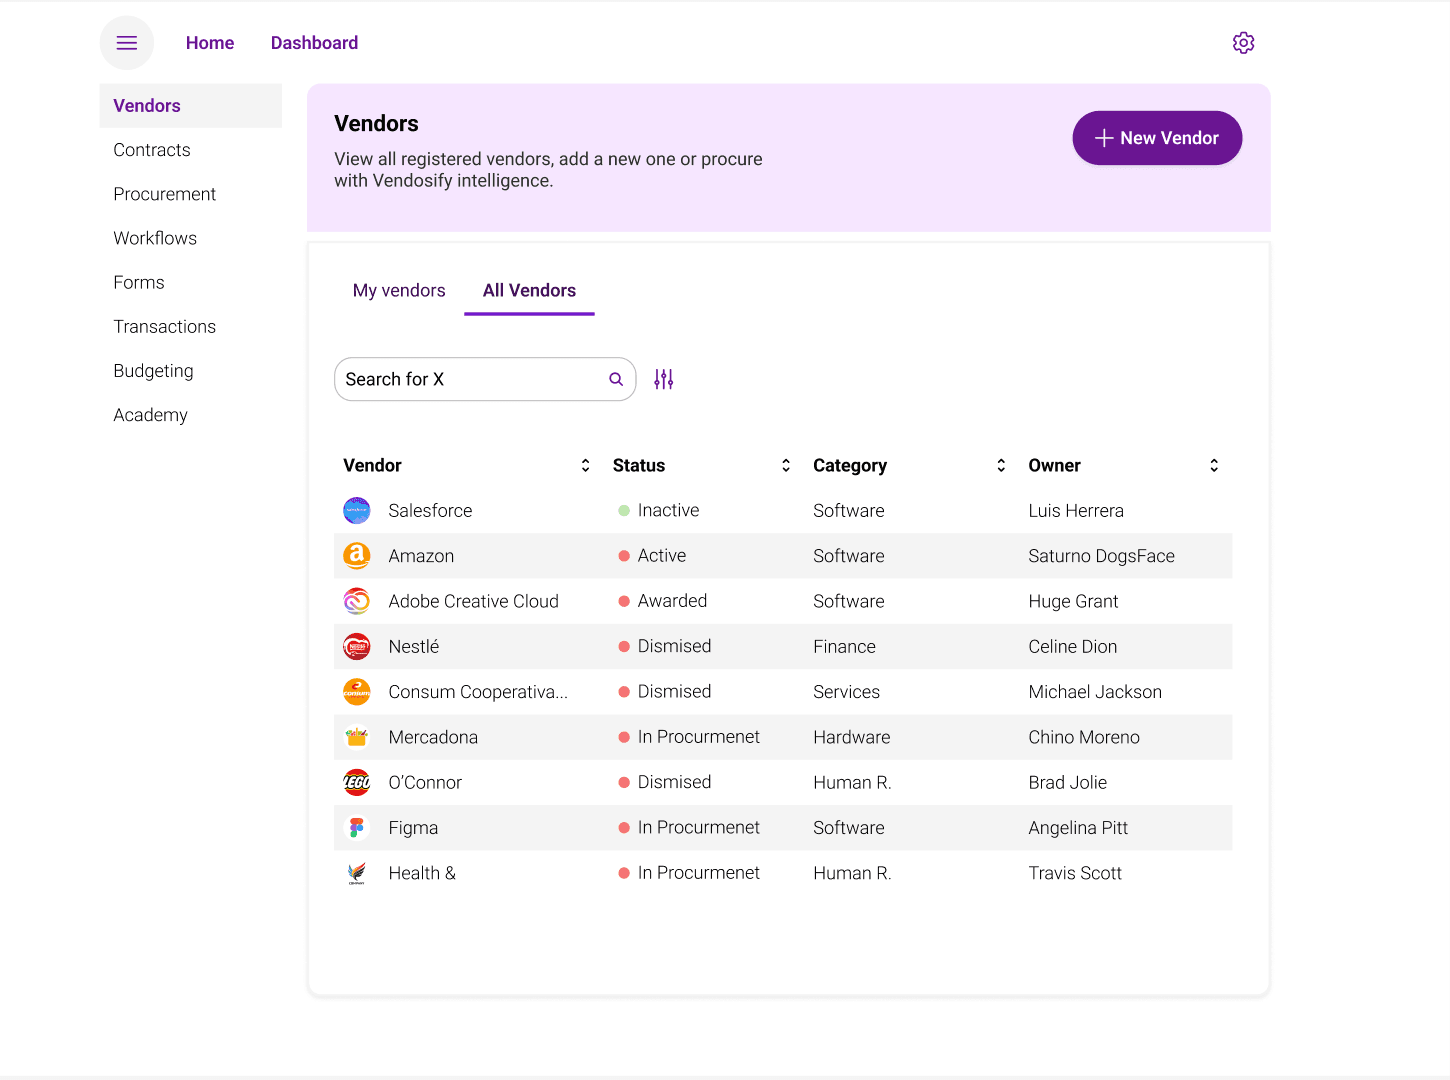This screenshot has height=1080, width=1450.
Task: Open Dashboard in top navigation
Action: click(x=314, y=43)
